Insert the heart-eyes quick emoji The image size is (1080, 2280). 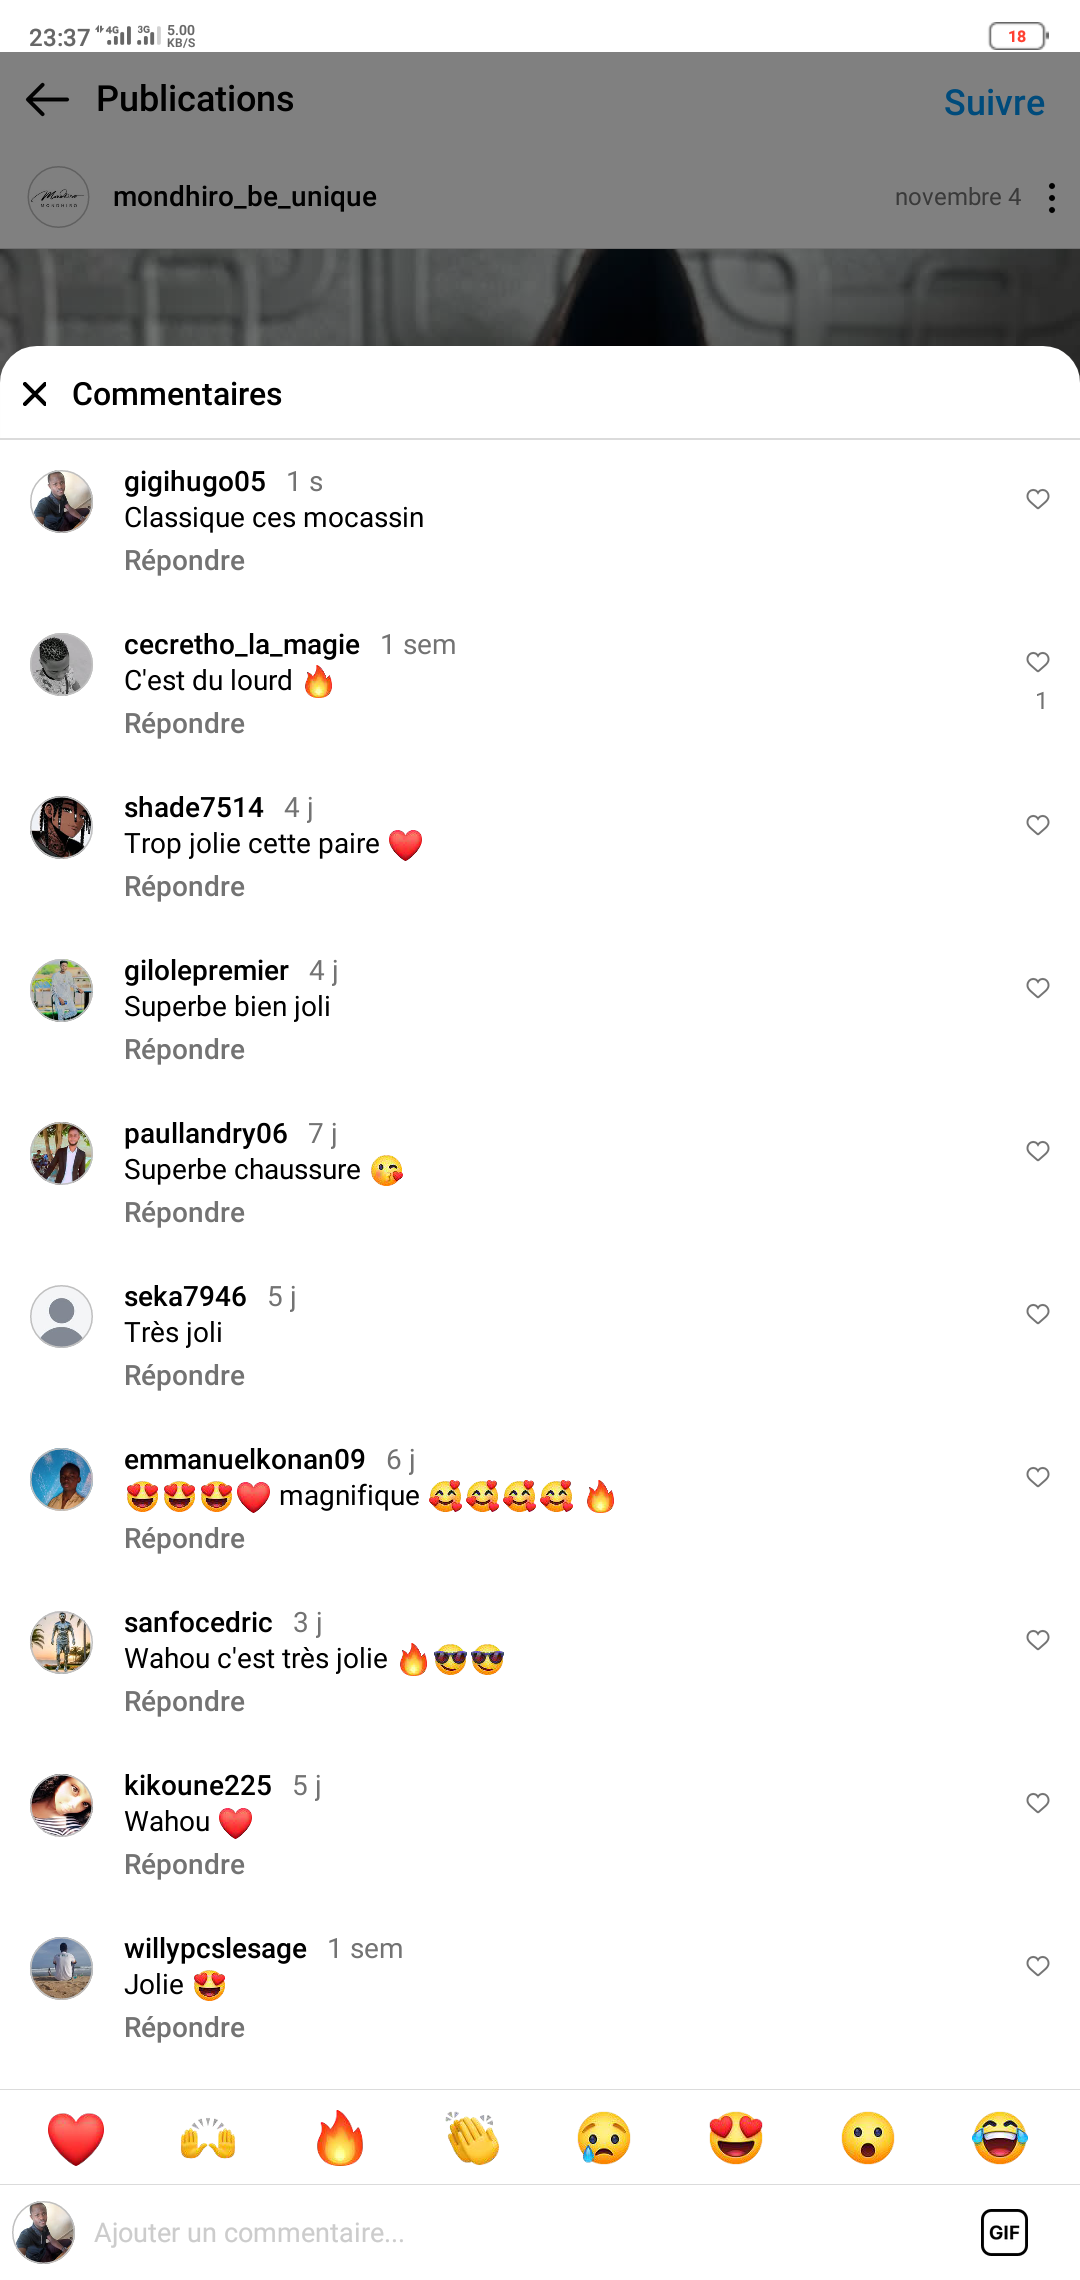pos(736,2138)
